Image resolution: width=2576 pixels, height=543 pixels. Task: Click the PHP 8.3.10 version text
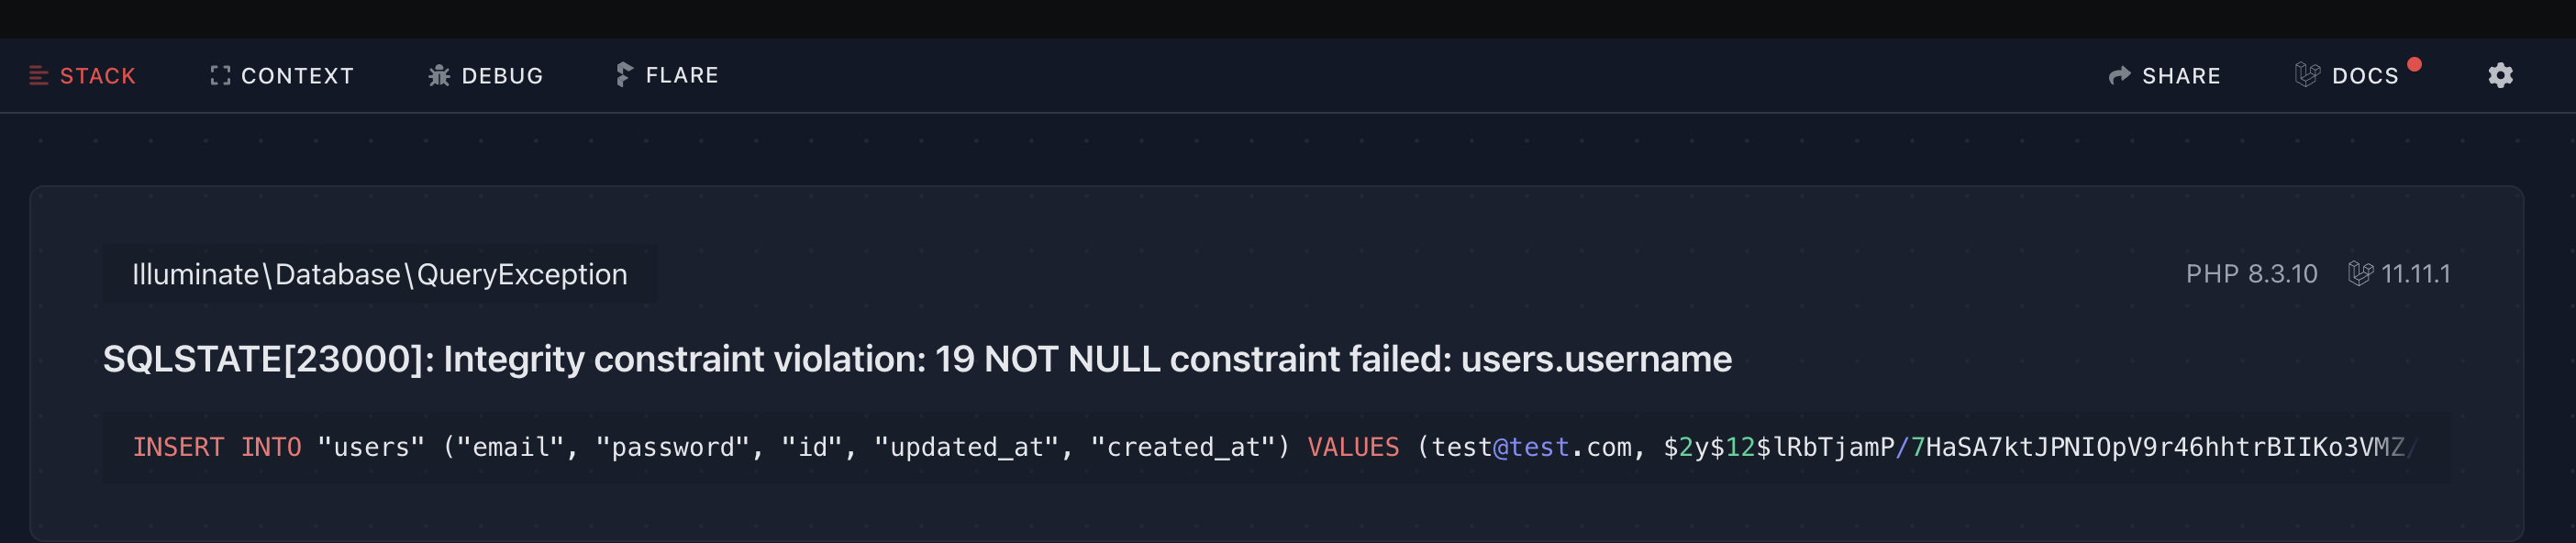(2251, 274)
